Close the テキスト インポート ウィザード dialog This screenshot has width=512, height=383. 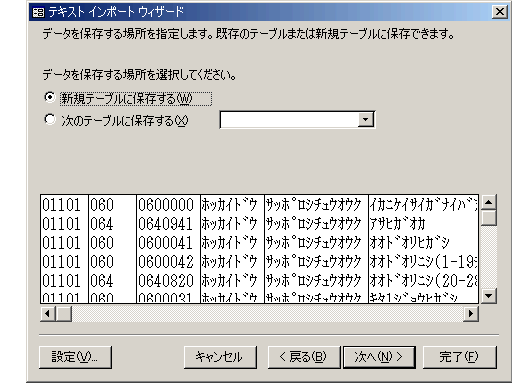point(500,12)
